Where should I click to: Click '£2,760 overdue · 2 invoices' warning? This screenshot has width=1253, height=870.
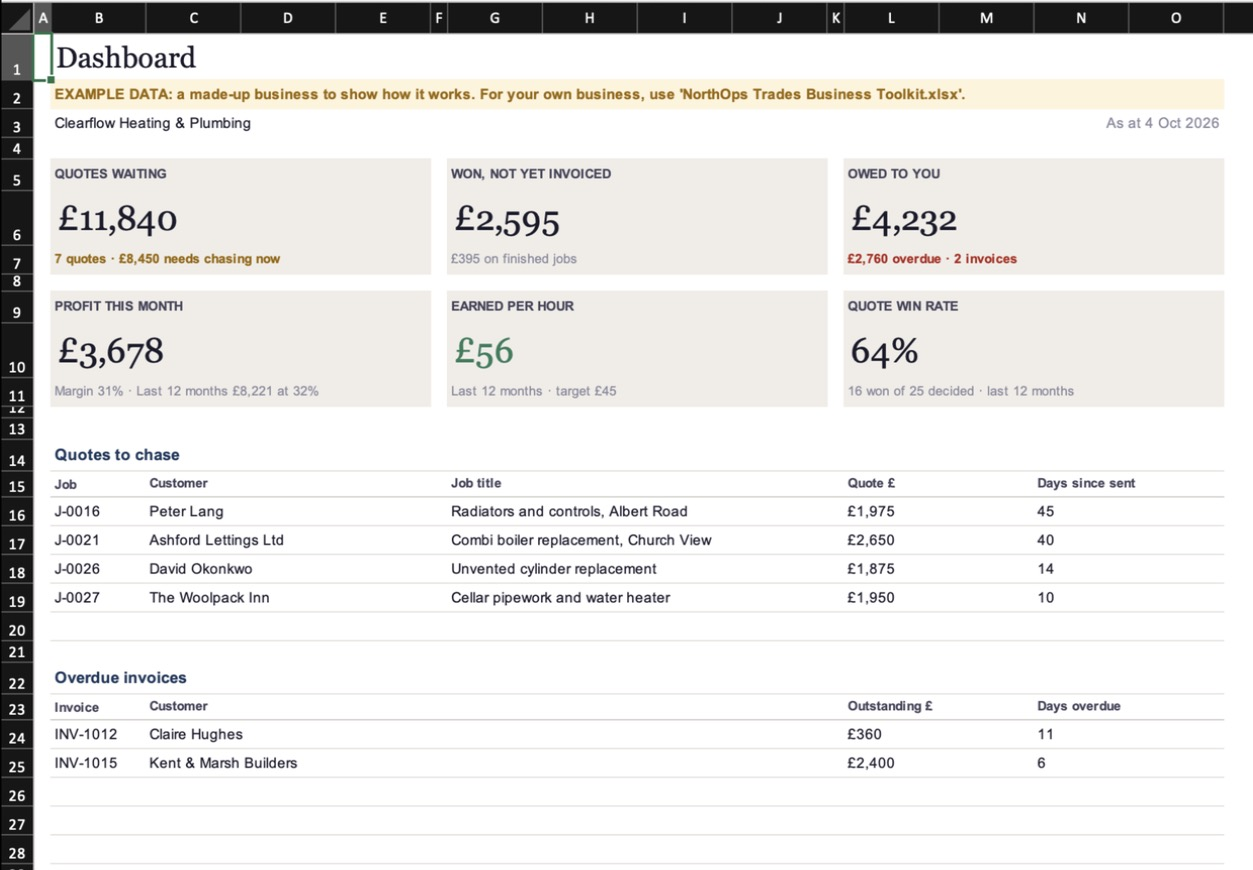tap(932, 259)
